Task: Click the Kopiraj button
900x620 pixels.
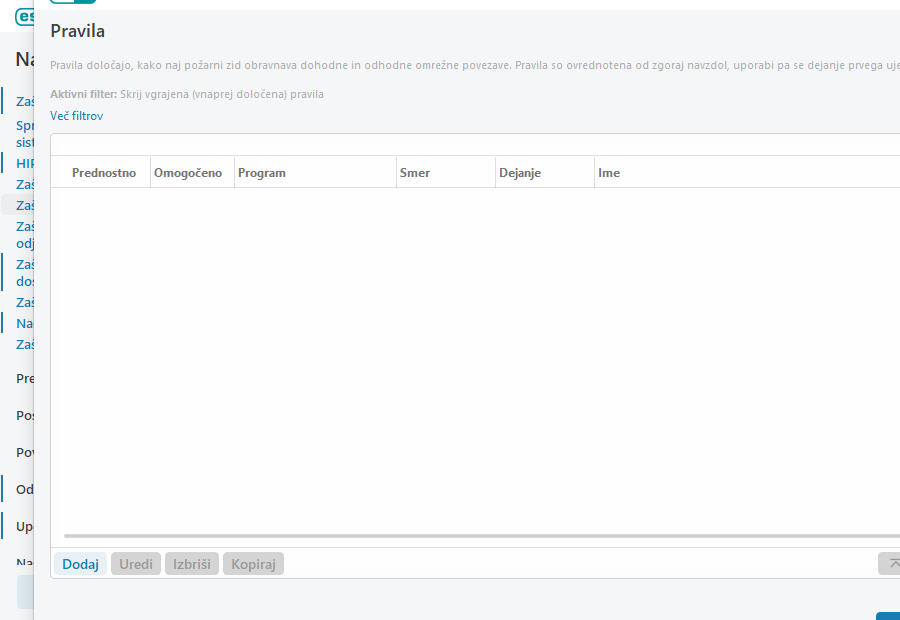Action: tap(253, 564)
